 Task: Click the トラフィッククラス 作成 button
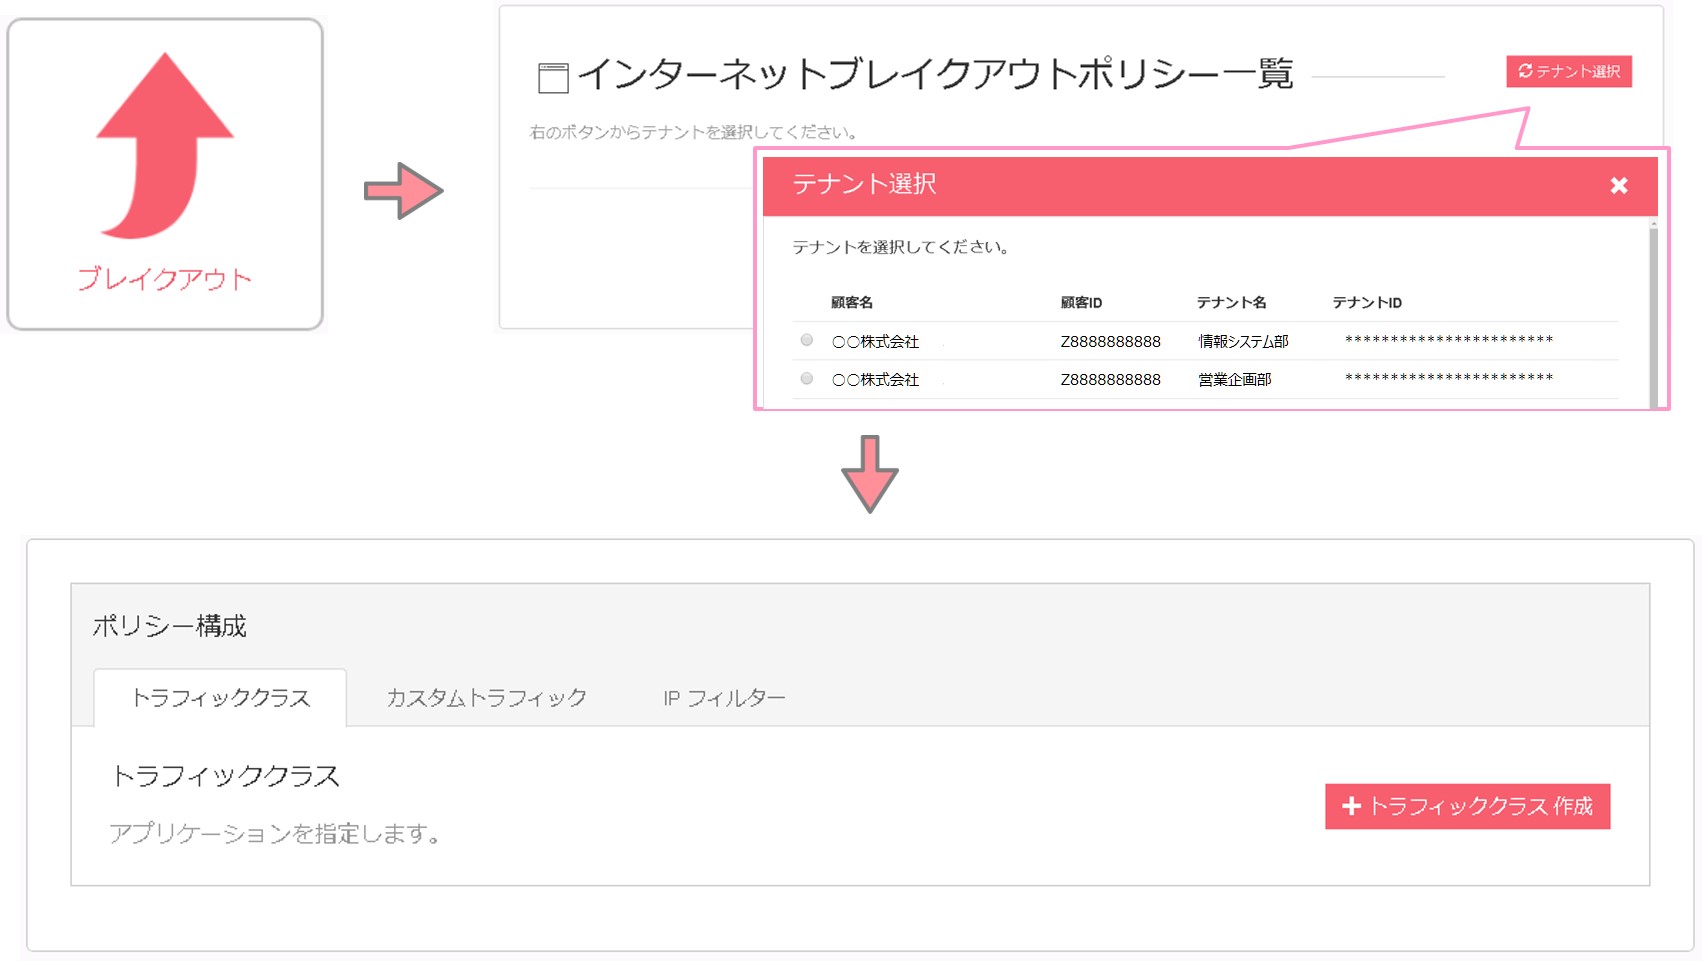(1467, 806)
